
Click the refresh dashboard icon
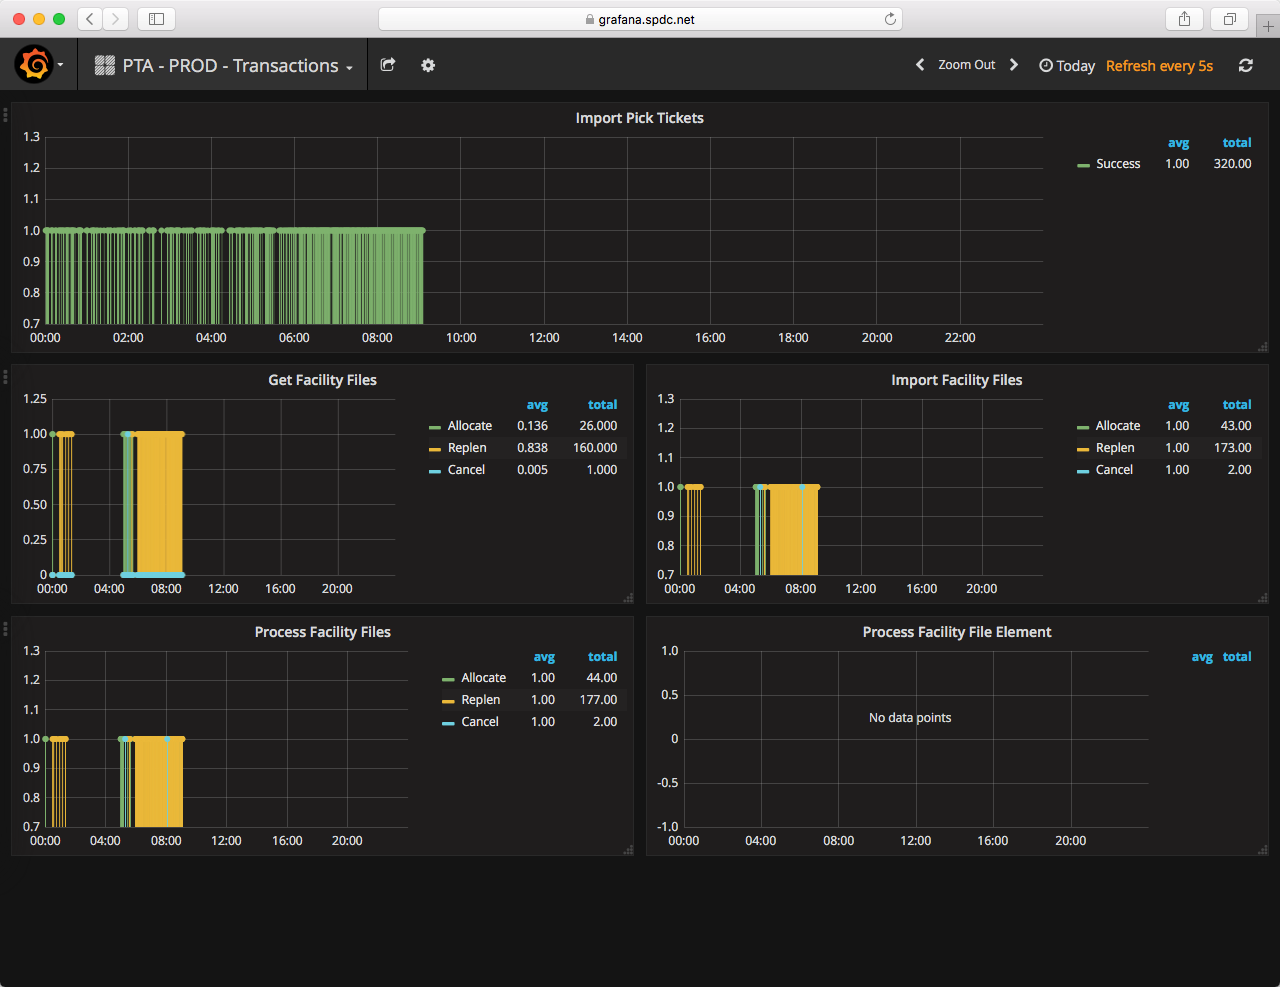click(1245, 65)
